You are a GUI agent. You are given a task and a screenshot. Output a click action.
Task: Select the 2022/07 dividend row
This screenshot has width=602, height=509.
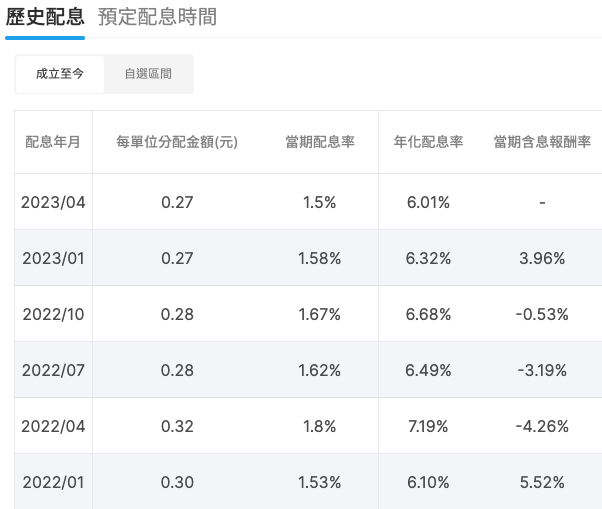point(308,370)
